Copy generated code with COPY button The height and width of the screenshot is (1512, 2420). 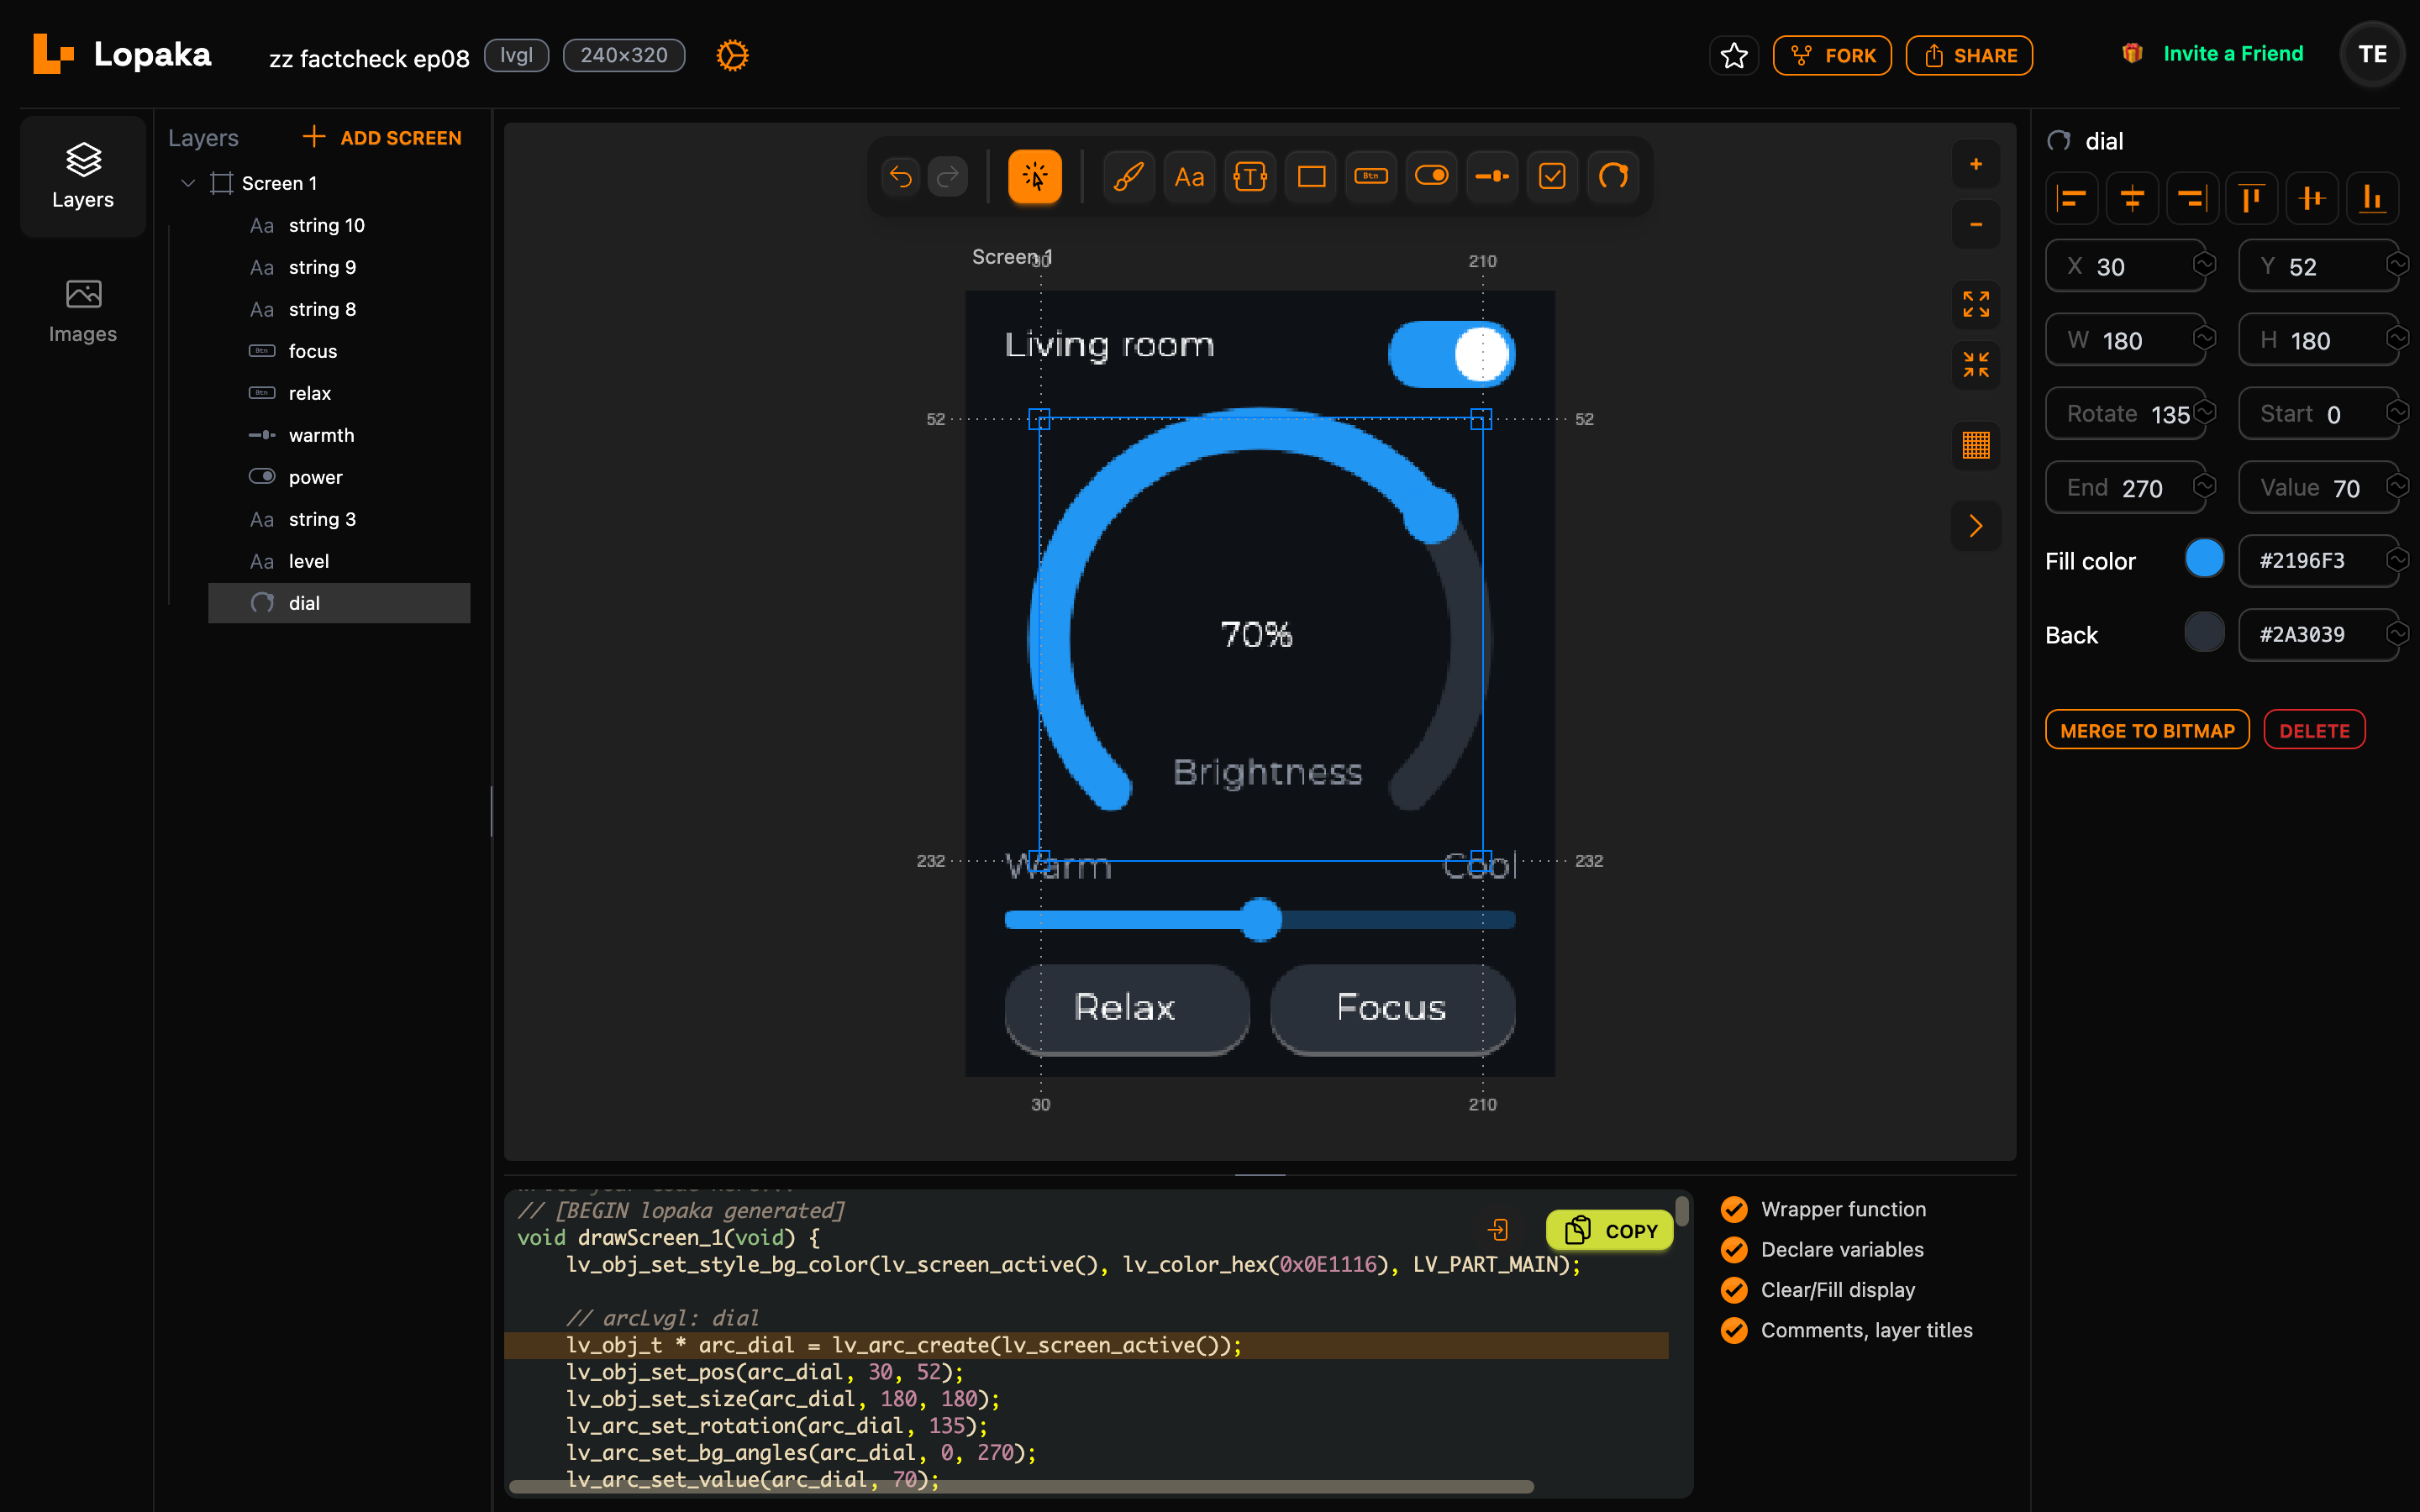click(x=1609, y=1230)
